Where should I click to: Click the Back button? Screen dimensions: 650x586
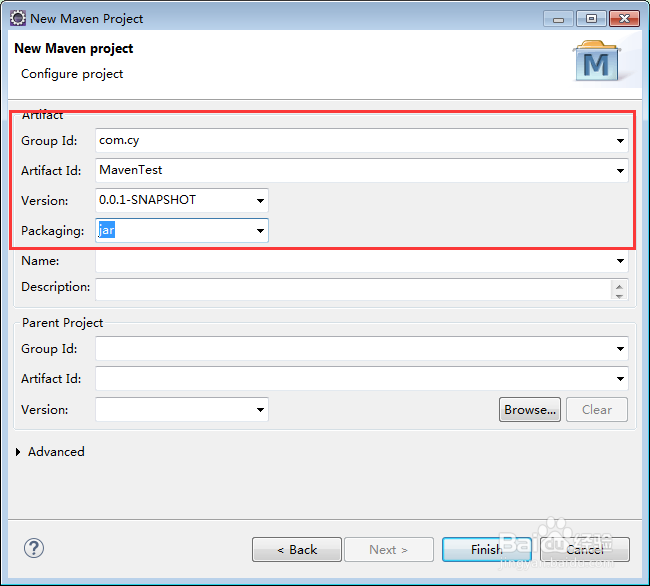[297, 550]
